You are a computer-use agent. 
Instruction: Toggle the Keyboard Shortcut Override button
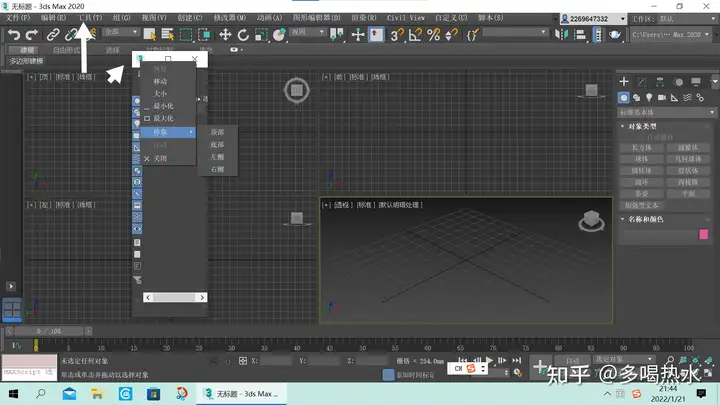click(376, 34)
